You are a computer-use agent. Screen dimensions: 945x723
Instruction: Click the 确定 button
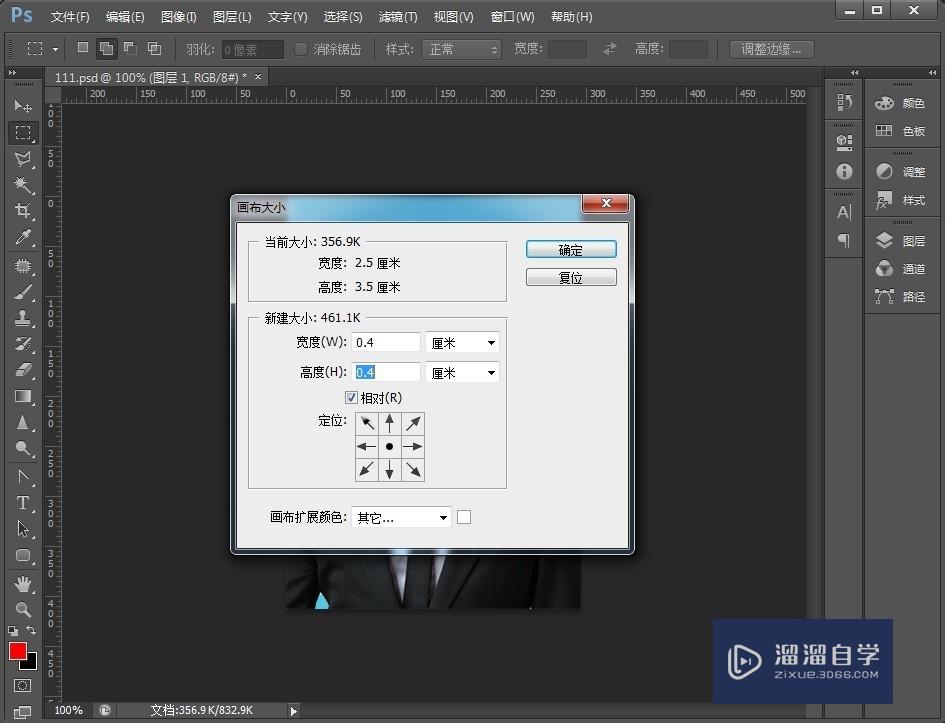[x=571, y=250]
